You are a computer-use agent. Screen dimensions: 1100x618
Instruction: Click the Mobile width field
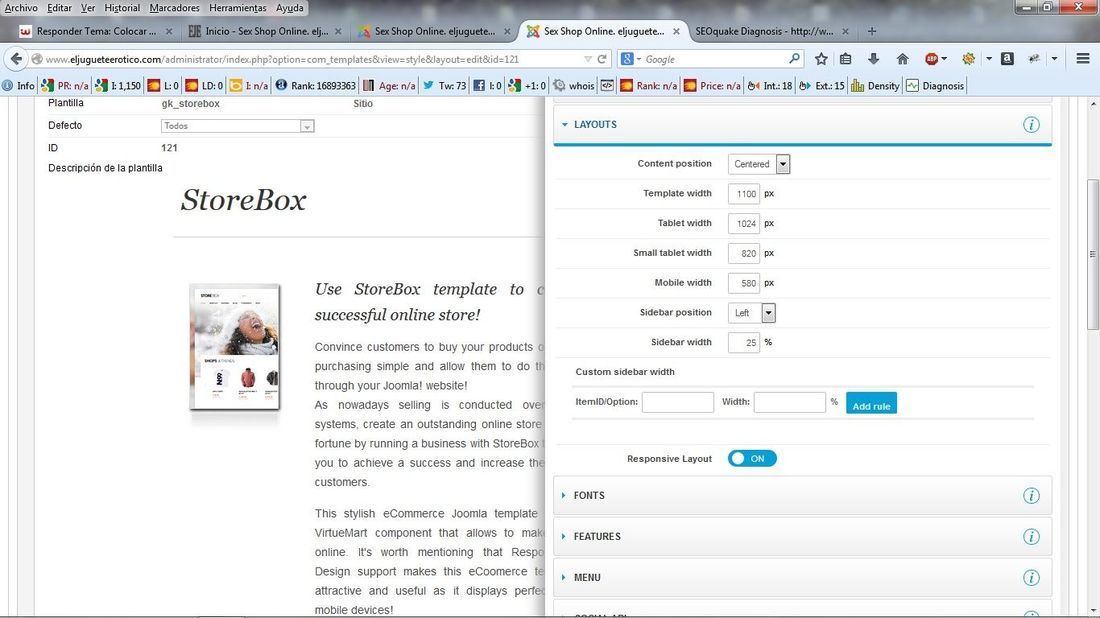(x=744, y=283)
